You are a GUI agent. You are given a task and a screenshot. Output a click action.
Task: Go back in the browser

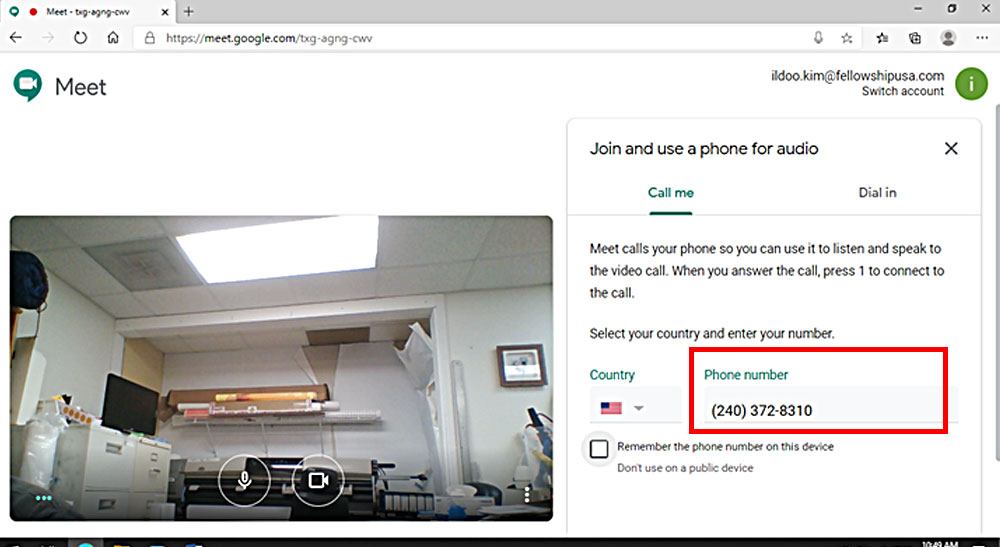pyautogui.click(x=16, y=38)
